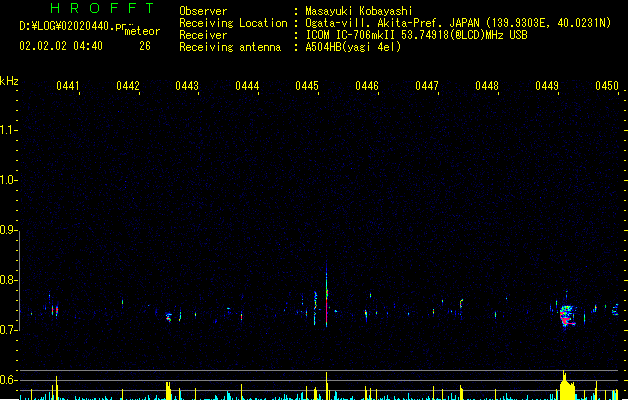This screenshot has height=400, width=629.
Task: Click the 0447 time marker
Action: [x=427, y=86]
